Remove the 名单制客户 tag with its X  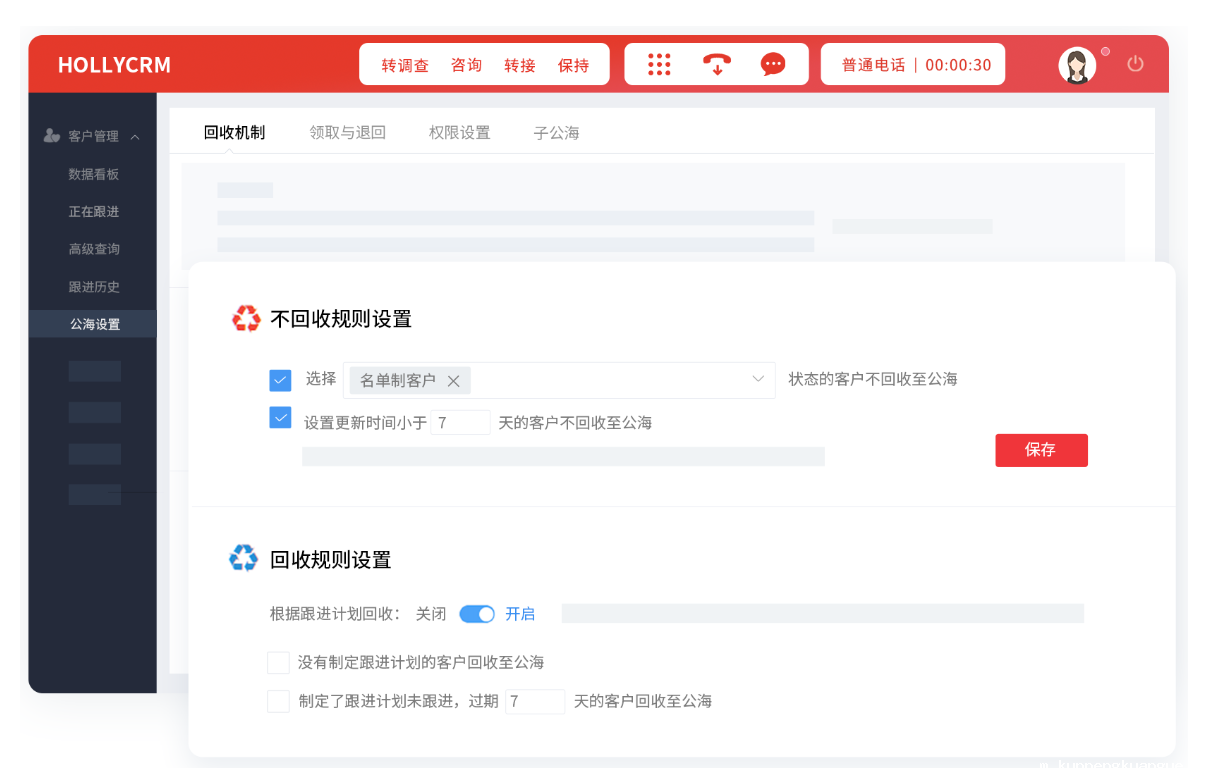[453, 381]
